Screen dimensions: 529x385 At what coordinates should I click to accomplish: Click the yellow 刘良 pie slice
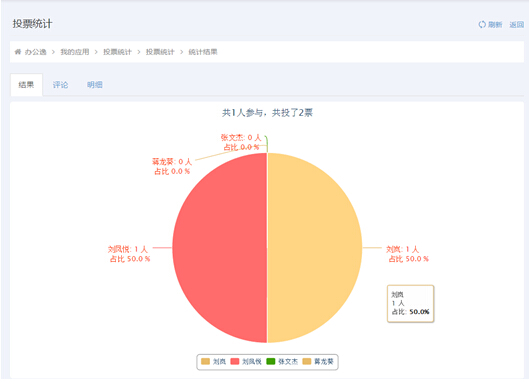(314, 248)
